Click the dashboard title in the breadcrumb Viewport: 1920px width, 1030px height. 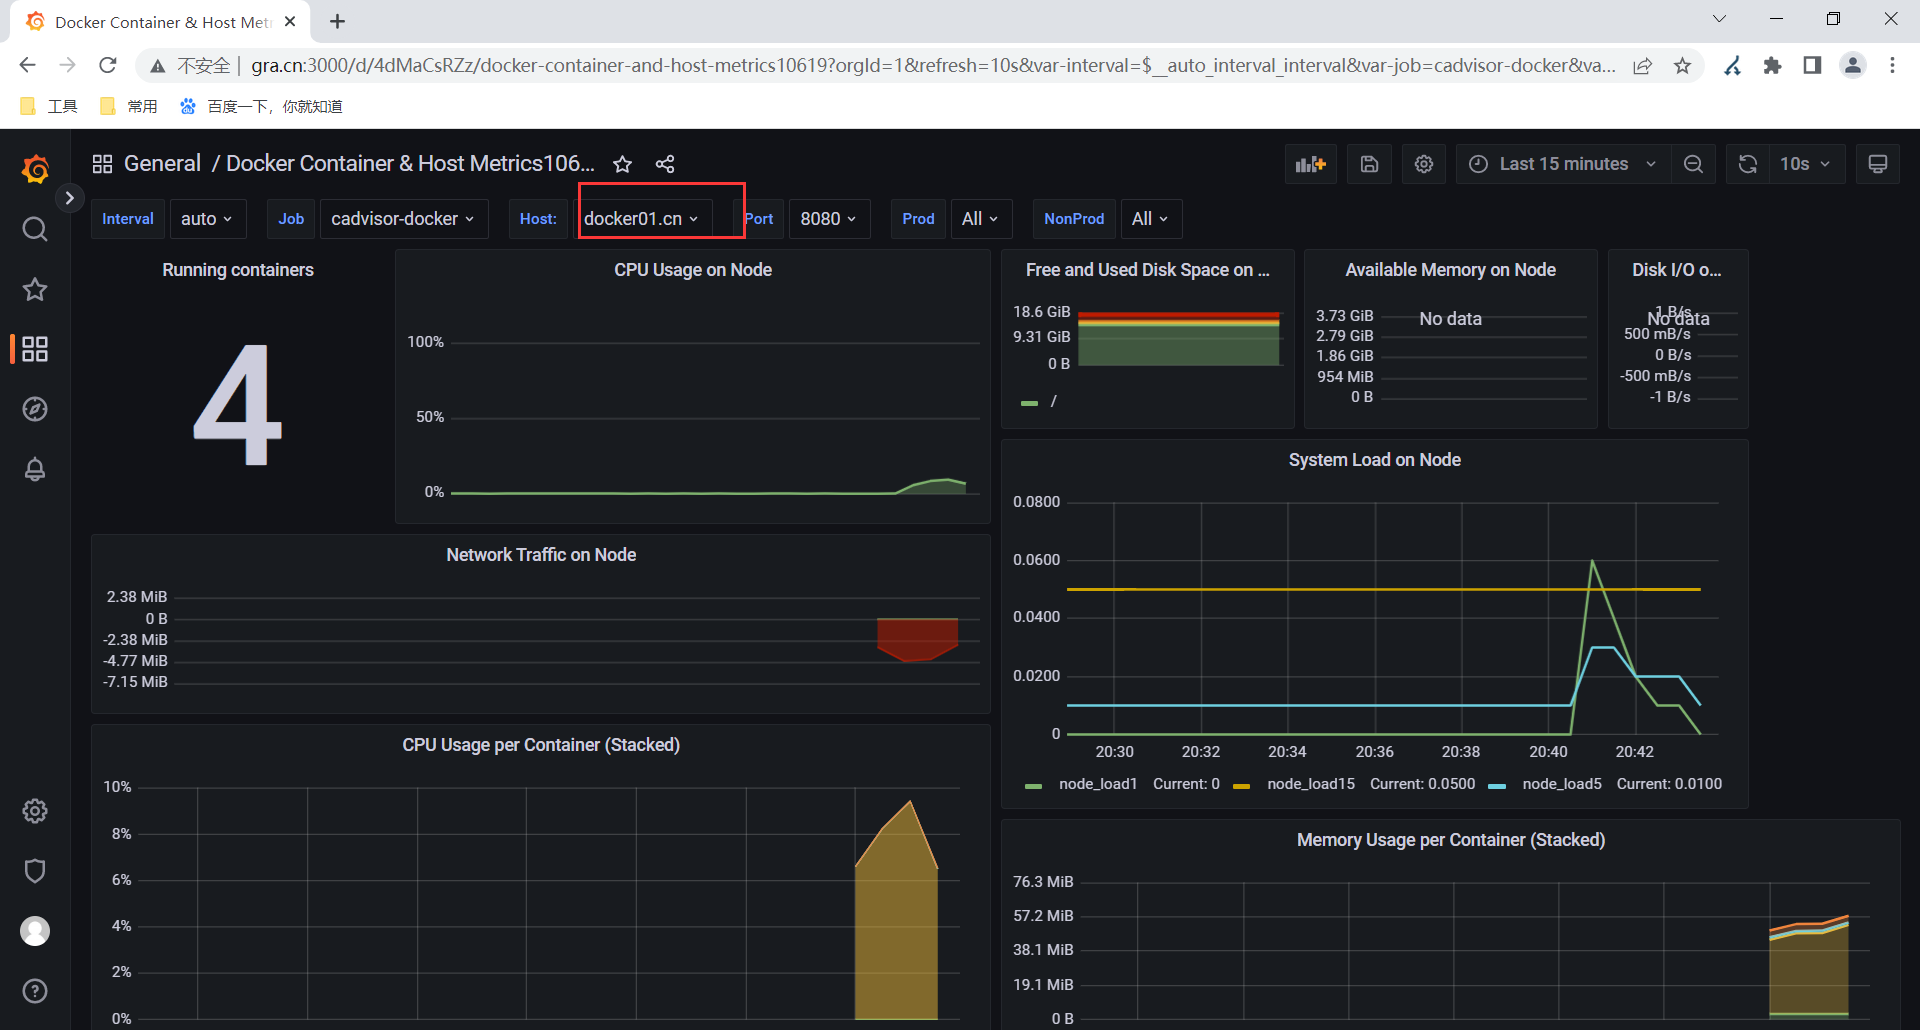tap(410, 164)
